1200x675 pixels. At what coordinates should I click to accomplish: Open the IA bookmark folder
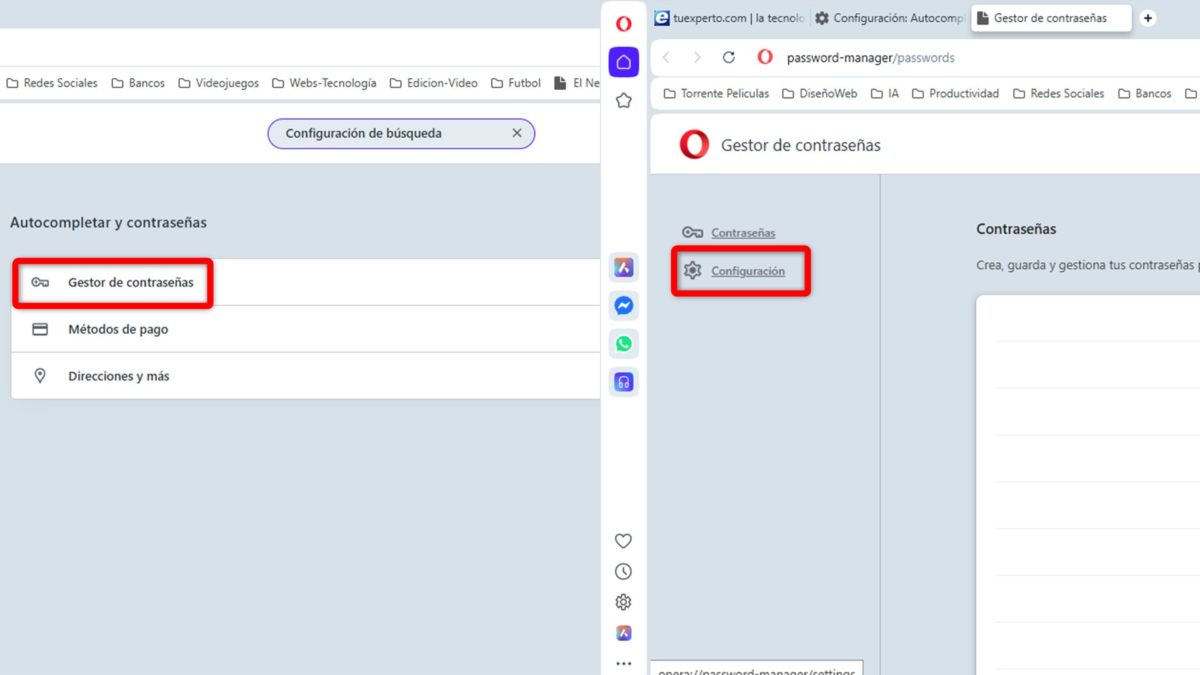[x=884, y=93]
